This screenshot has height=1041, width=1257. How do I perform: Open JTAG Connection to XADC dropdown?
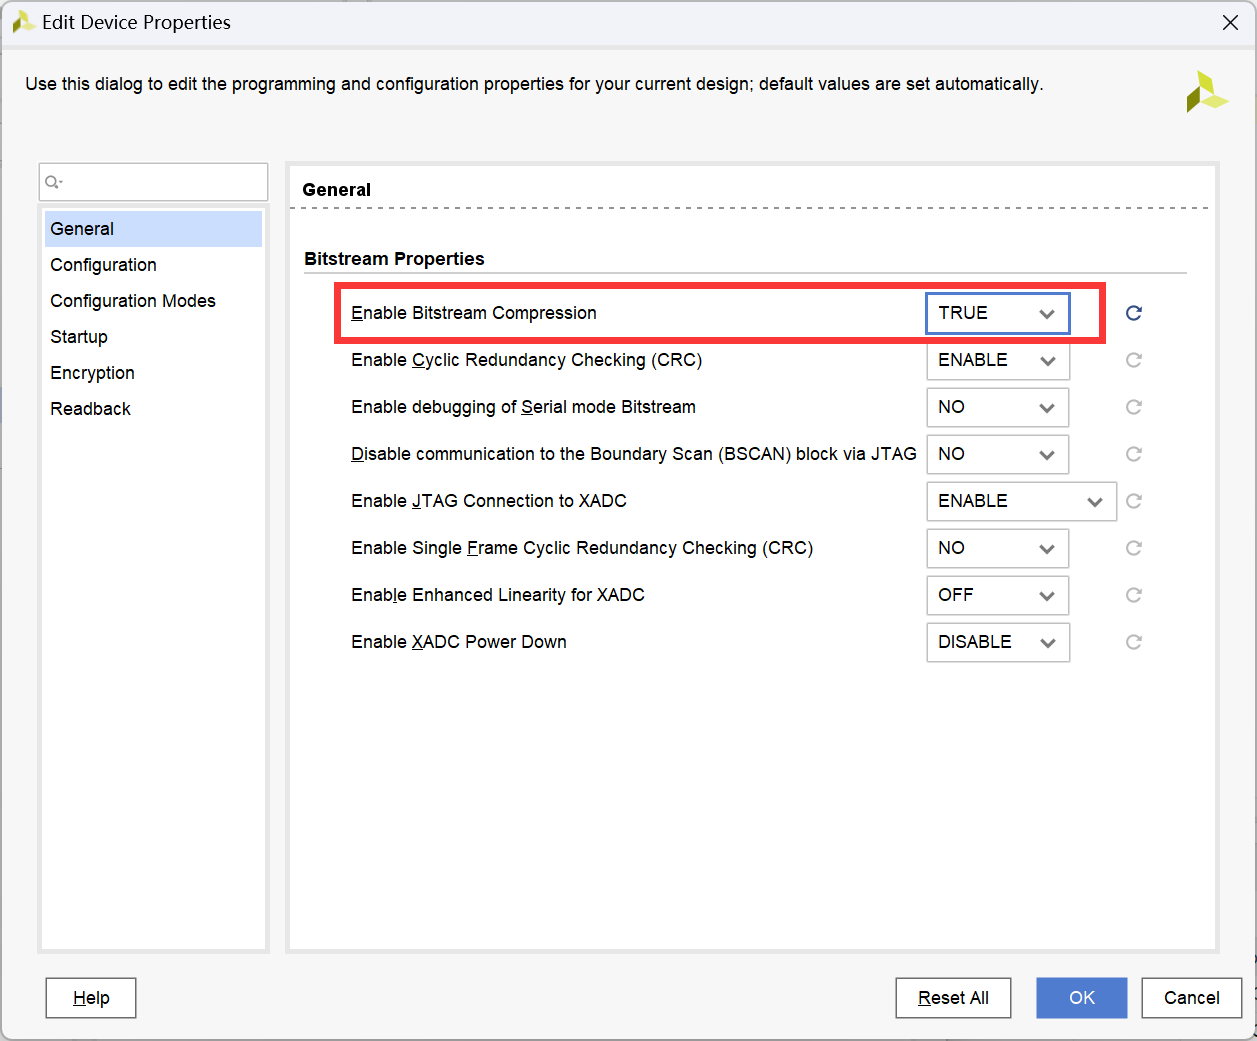[1020, 501]
